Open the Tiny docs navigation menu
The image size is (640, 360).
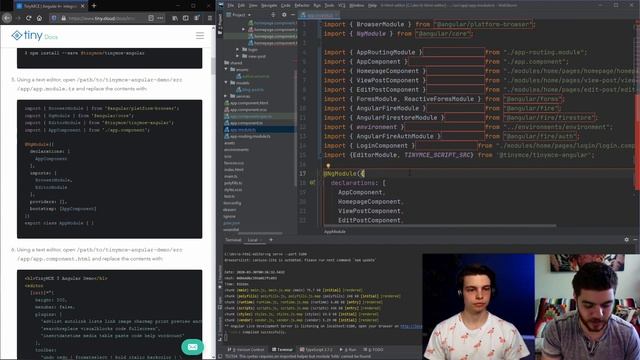point(200,36)
